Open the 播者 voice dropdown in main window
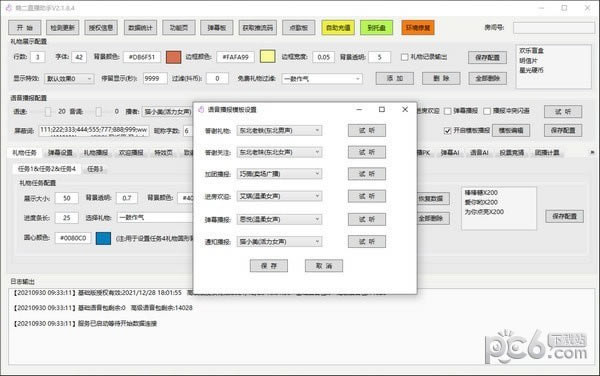The width and height of the screenshot is (600, 376). pyautogui.click(x=168, y=112)
